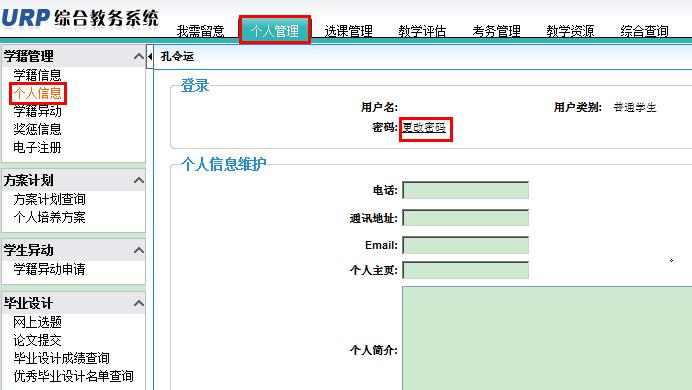Image resolution: width=692 pixels, height=390 pixels.
Task: Open 学籍异动申请 in the sidebar
Action: 49,269
